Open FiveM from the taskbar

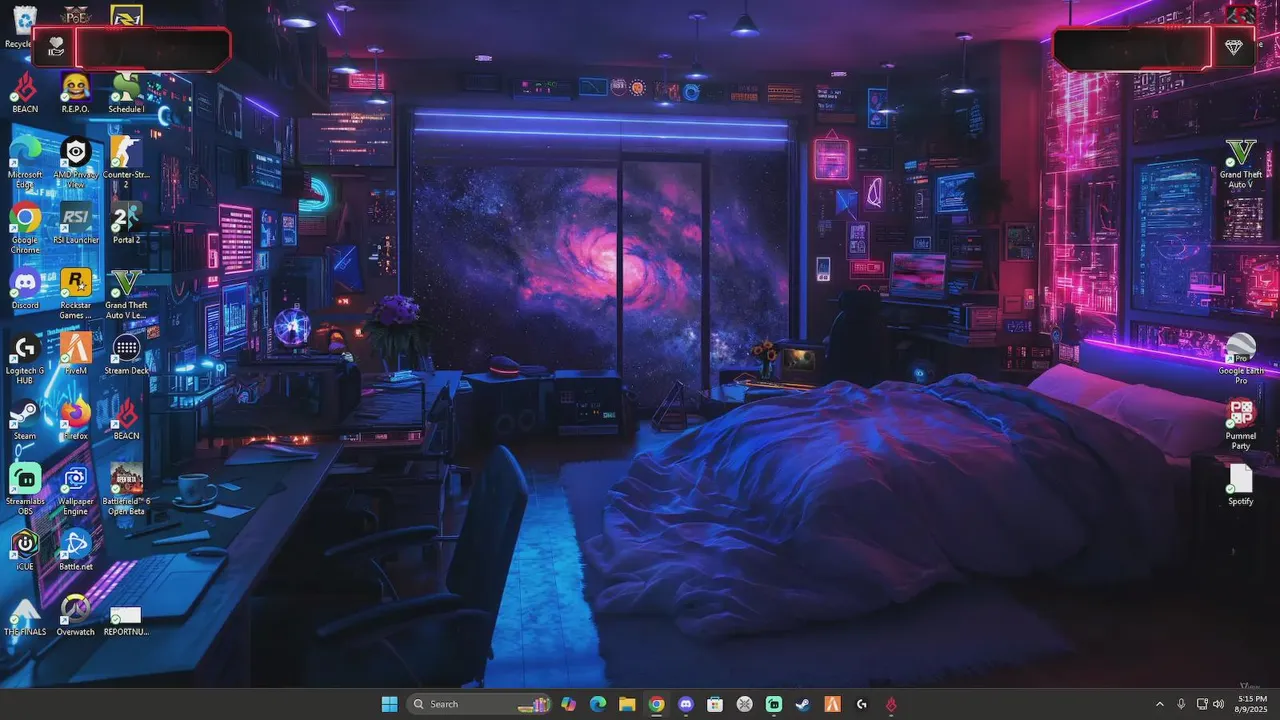tap(832, 704)
